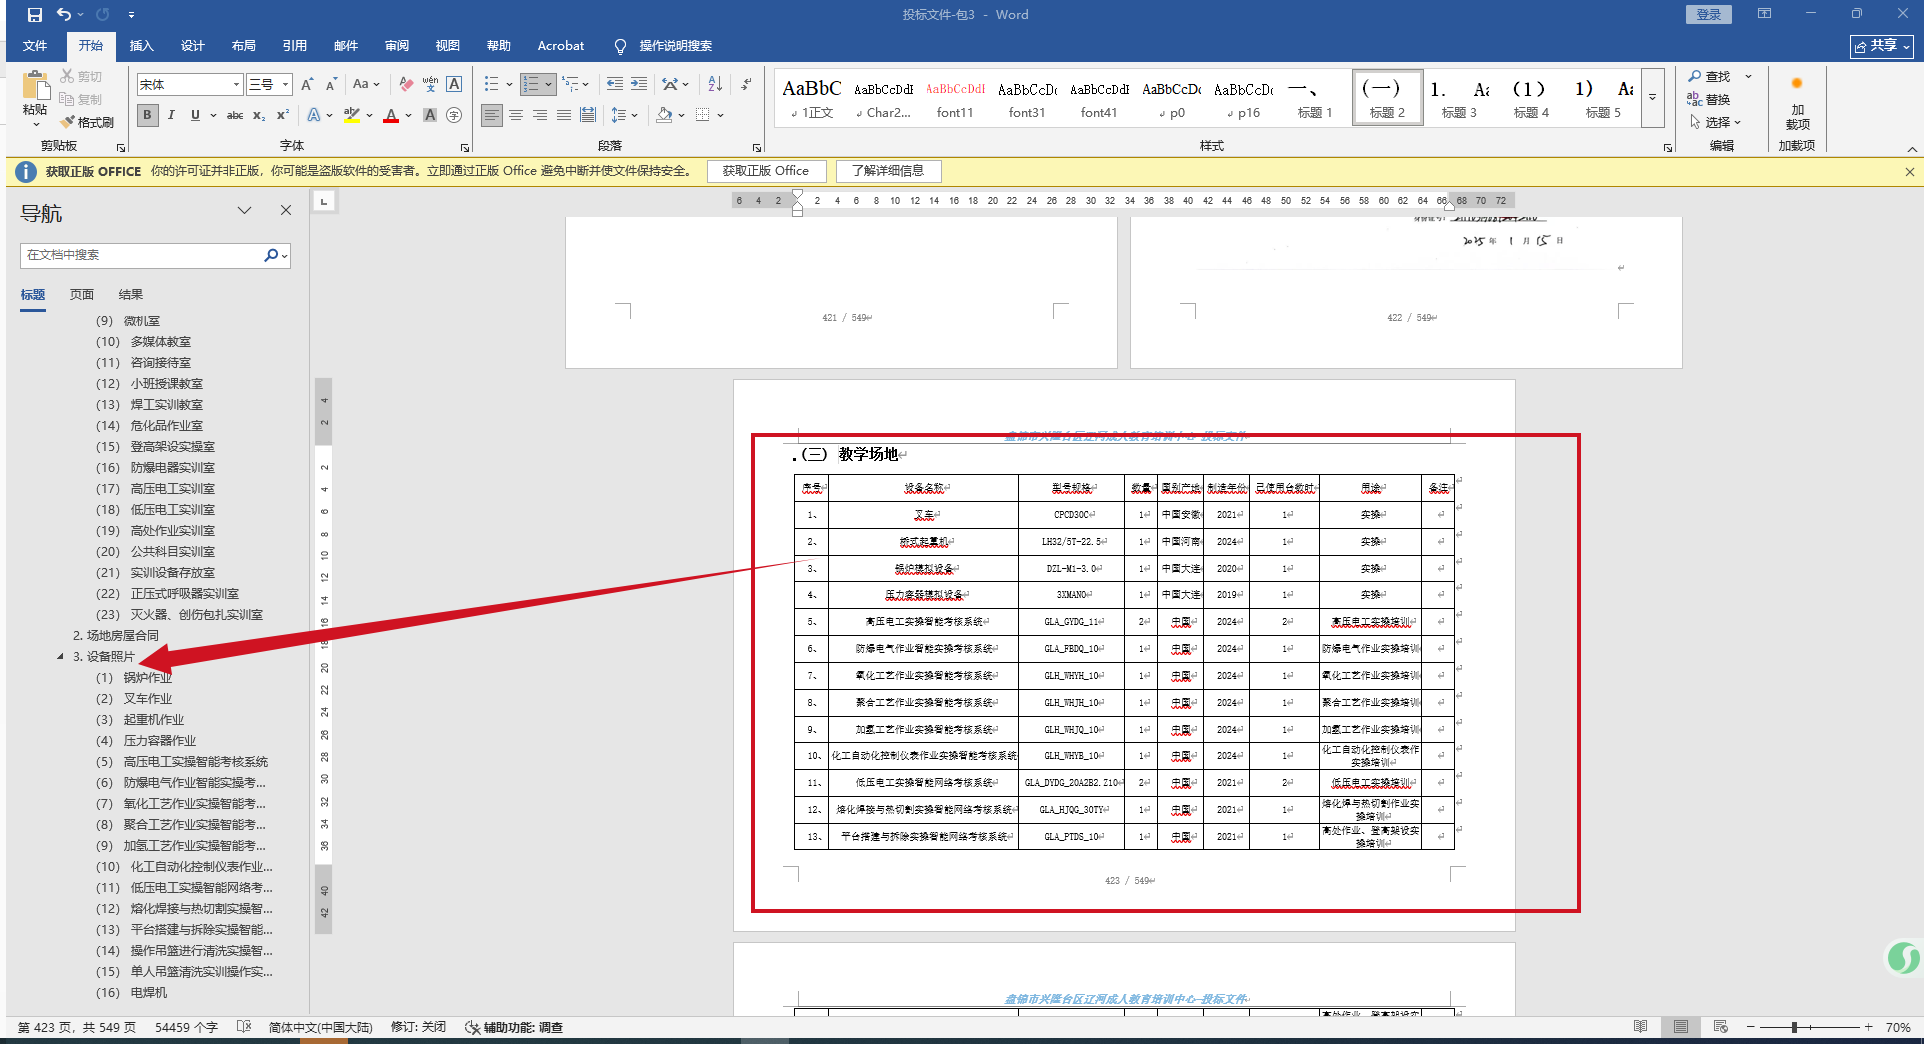The width and height of the screenshot is (1924, 1044).
Task: Apply text effects with the outlined A icon
Action: point(315,115)
